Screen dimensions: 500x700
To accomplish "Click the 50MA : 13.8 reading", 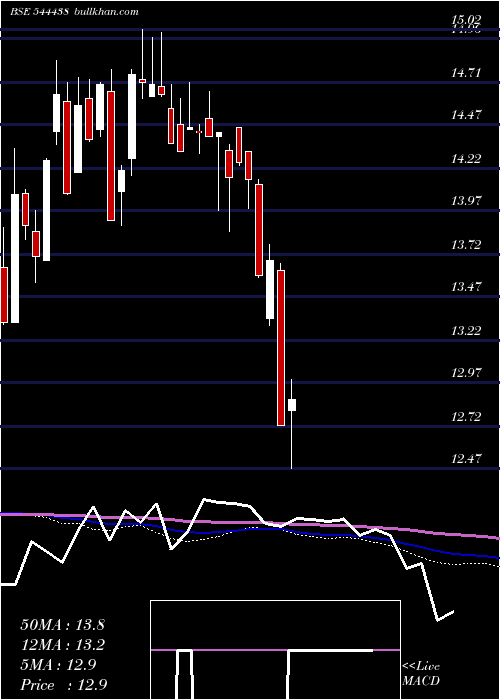I will pos(62,625).
